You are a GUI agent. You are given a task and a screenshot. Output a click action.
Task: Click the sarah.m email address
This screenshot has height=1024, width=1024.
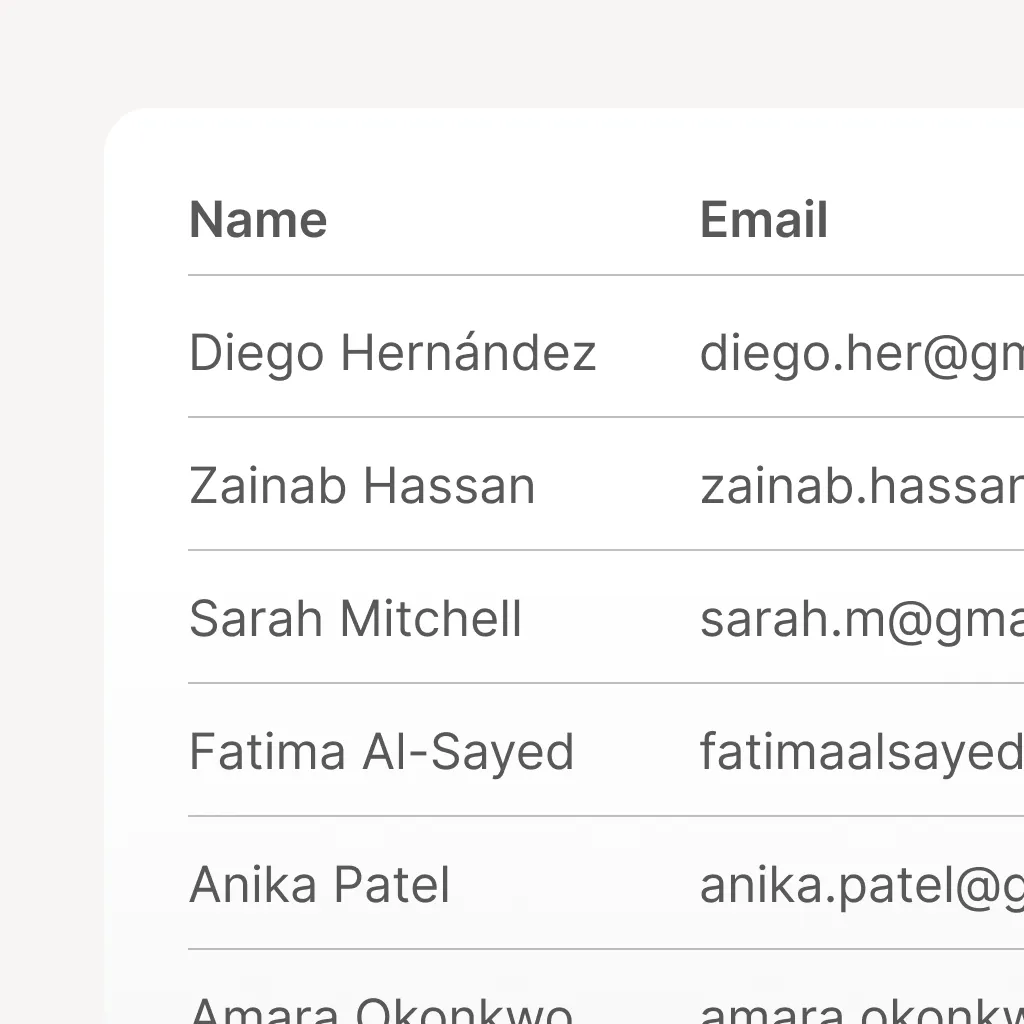pos(860,619)
